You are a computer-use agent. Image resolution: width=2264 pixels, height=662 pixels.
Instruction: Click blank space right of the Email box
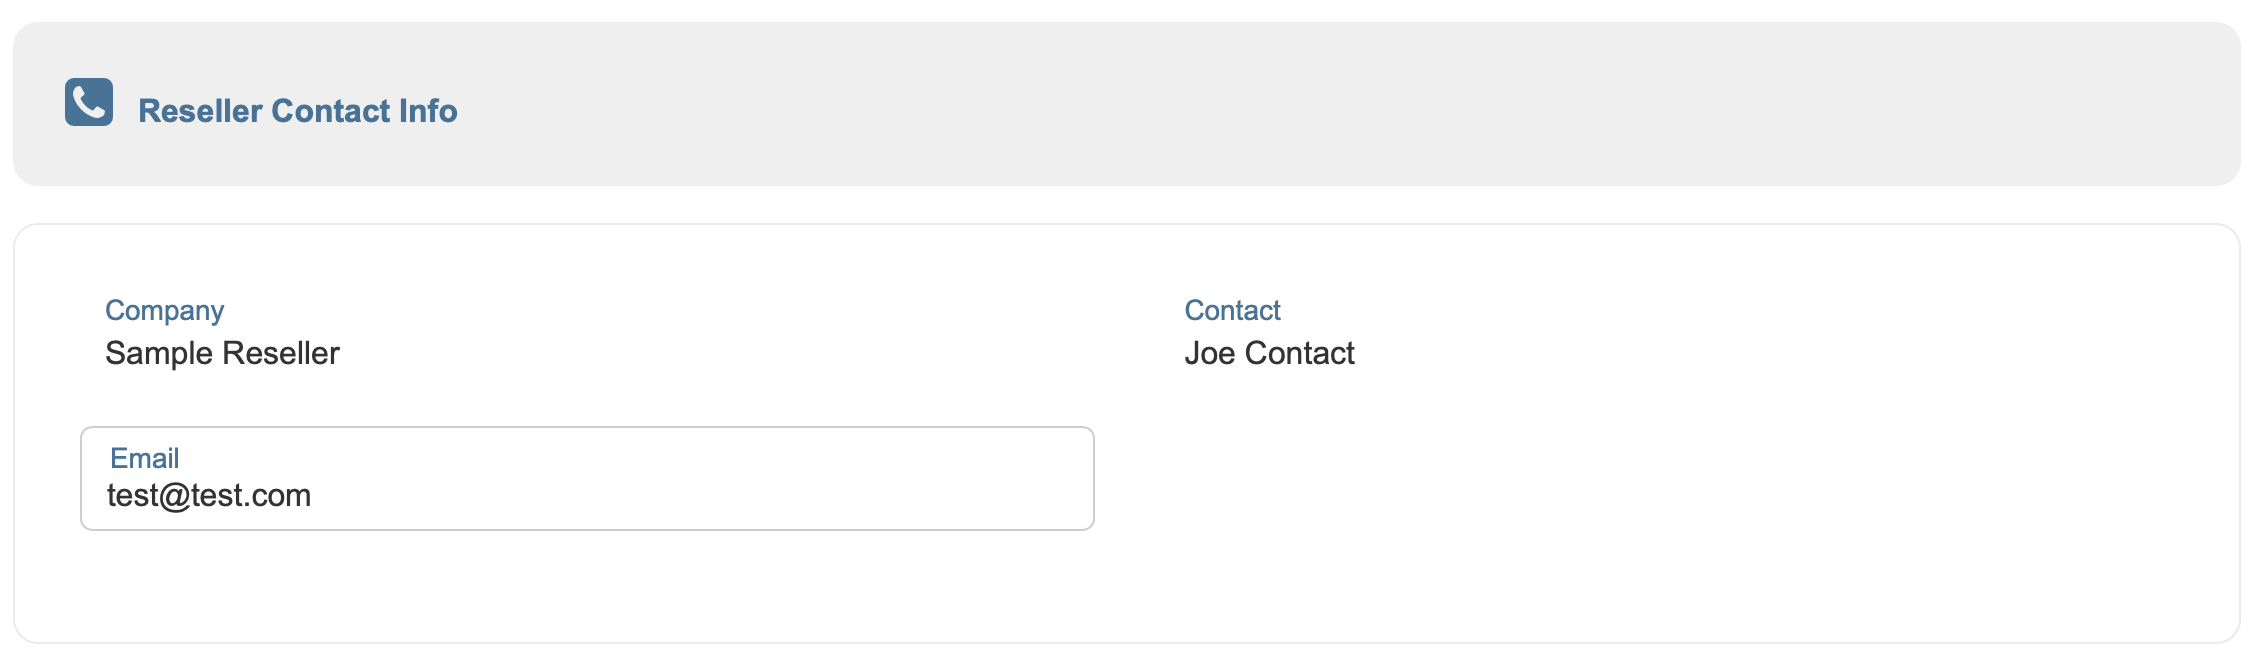click(1600, 480)
